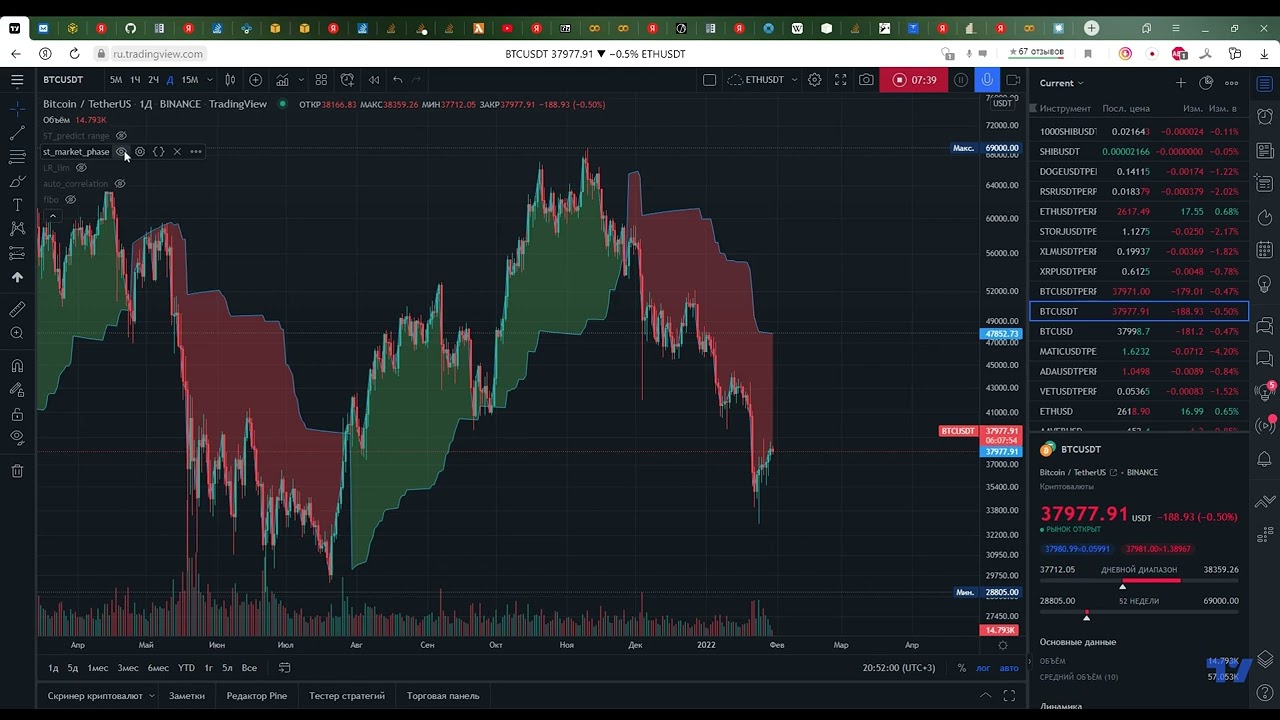Open st_market_phase indicator settings

tap(140, 152)
